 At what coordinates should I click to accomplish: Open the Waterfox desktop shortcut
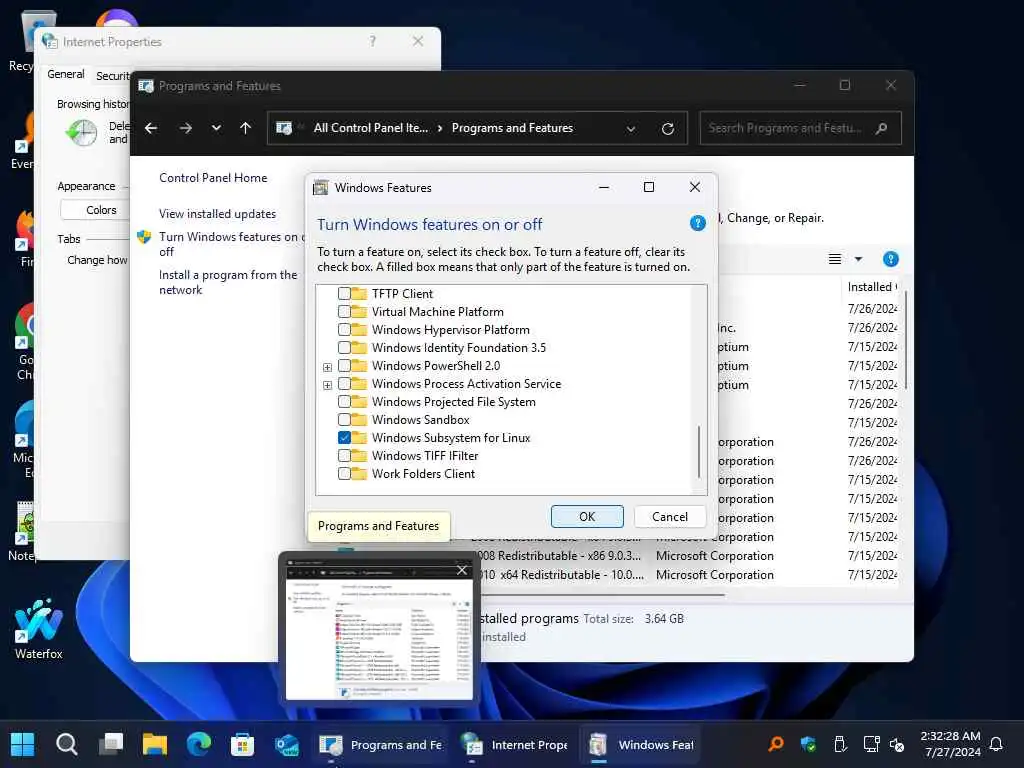coord(39,628)
